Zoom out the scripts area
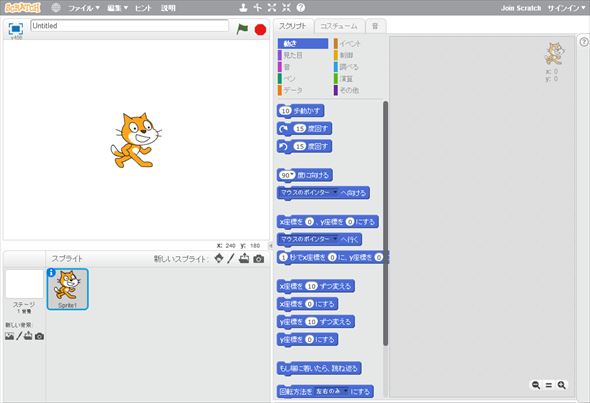The width and height of the screenshot is (590, 403). [536, 385]
